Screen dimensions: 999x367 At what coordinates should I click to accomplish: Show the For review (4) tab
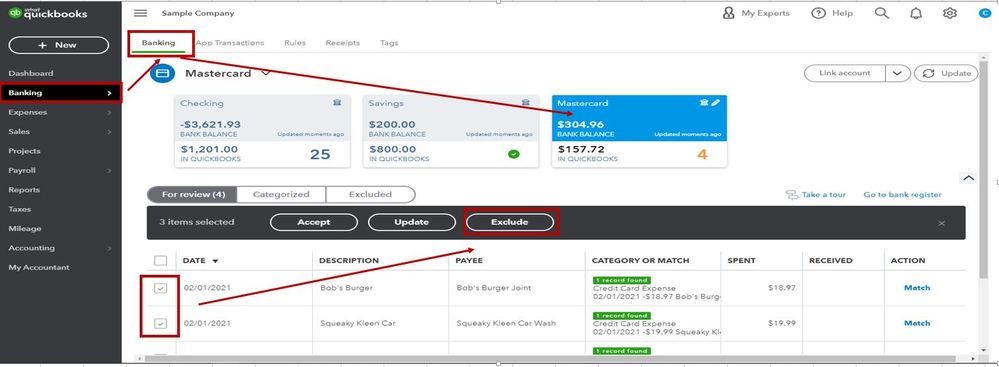[x=192, y=194]
